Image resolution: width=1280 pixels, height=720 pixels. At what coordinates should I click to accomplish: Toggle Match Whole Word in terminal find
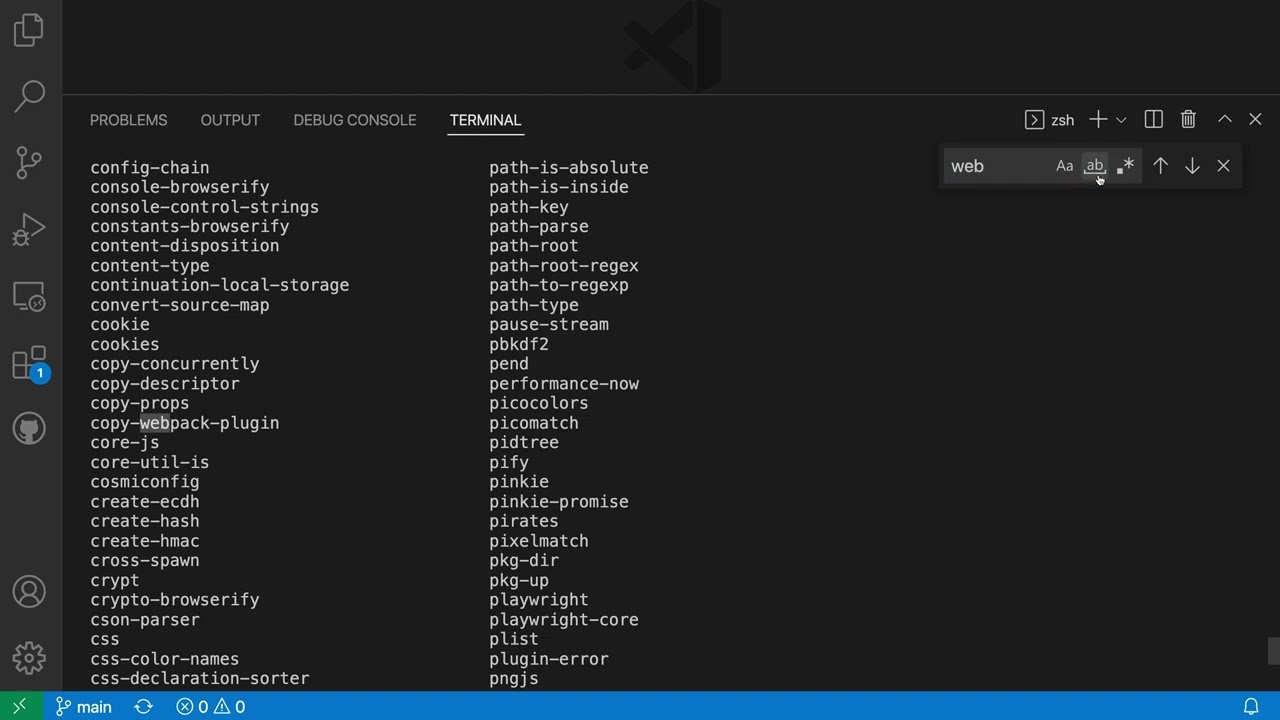tap(1095, 166)
